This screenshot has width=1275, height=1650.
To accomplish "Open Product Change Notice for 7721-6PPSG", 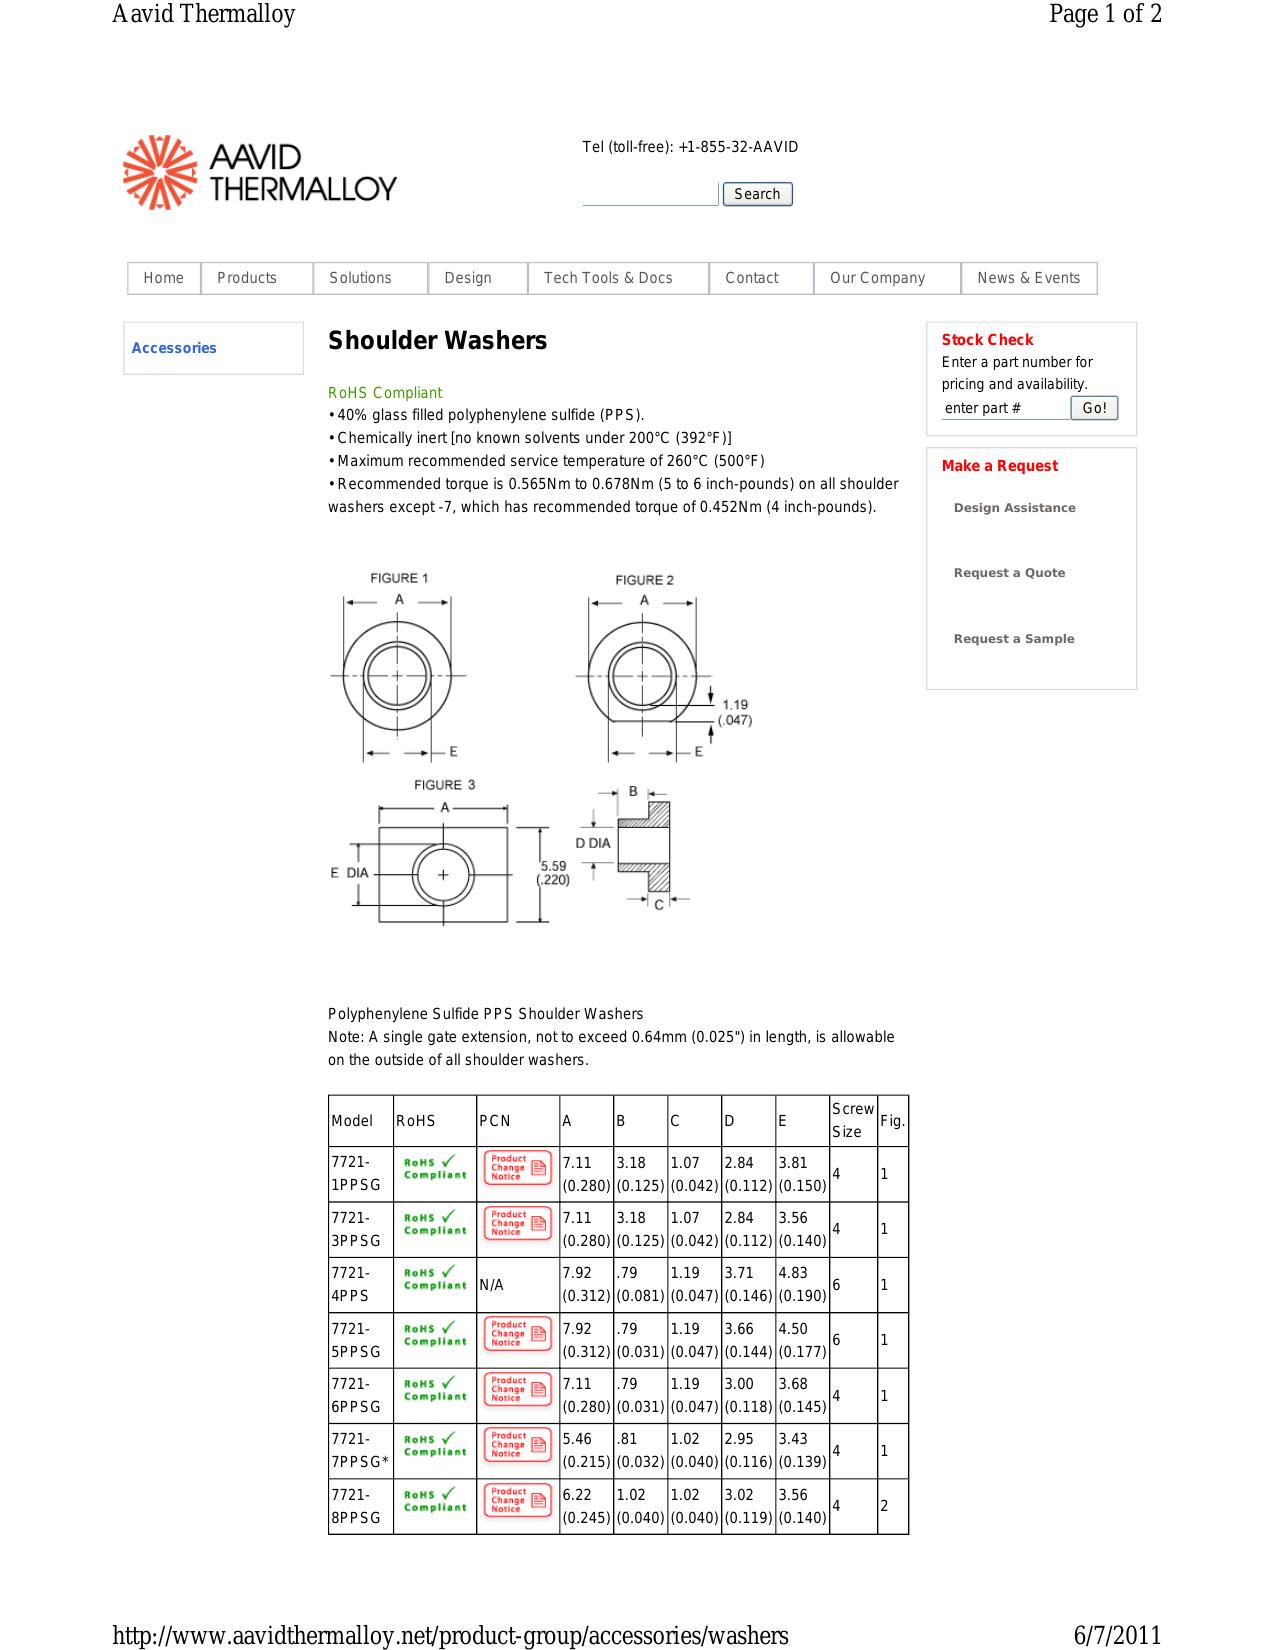I will [x=518, y=1389].
